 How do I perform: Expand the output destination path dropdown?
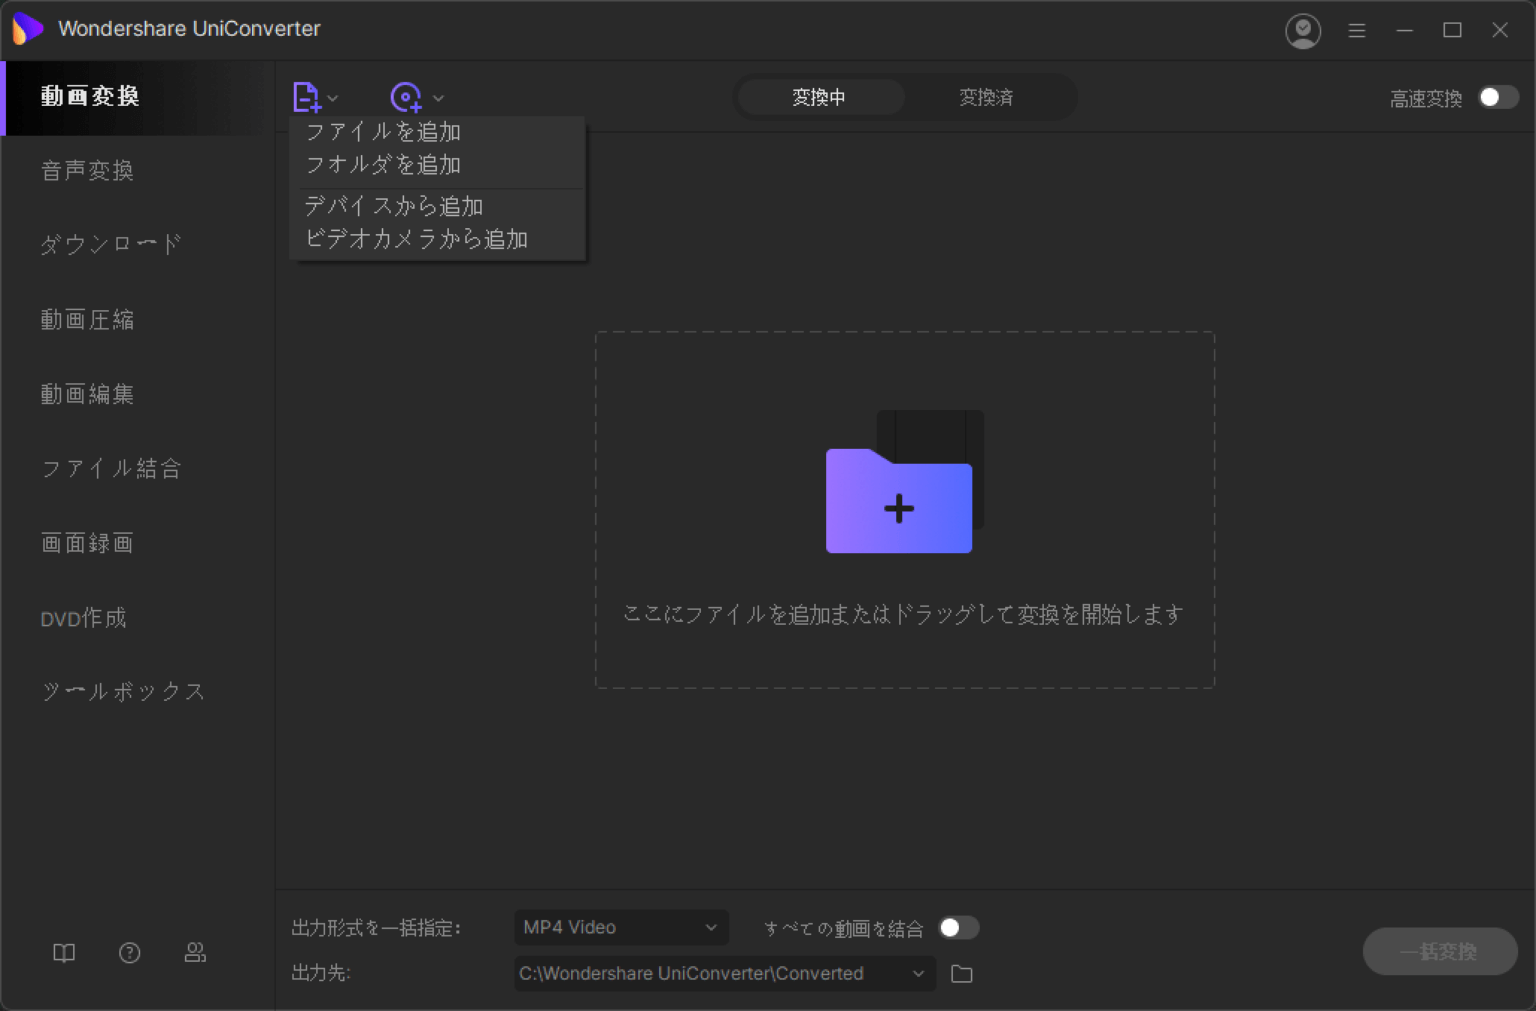click(x=916, y=973)
